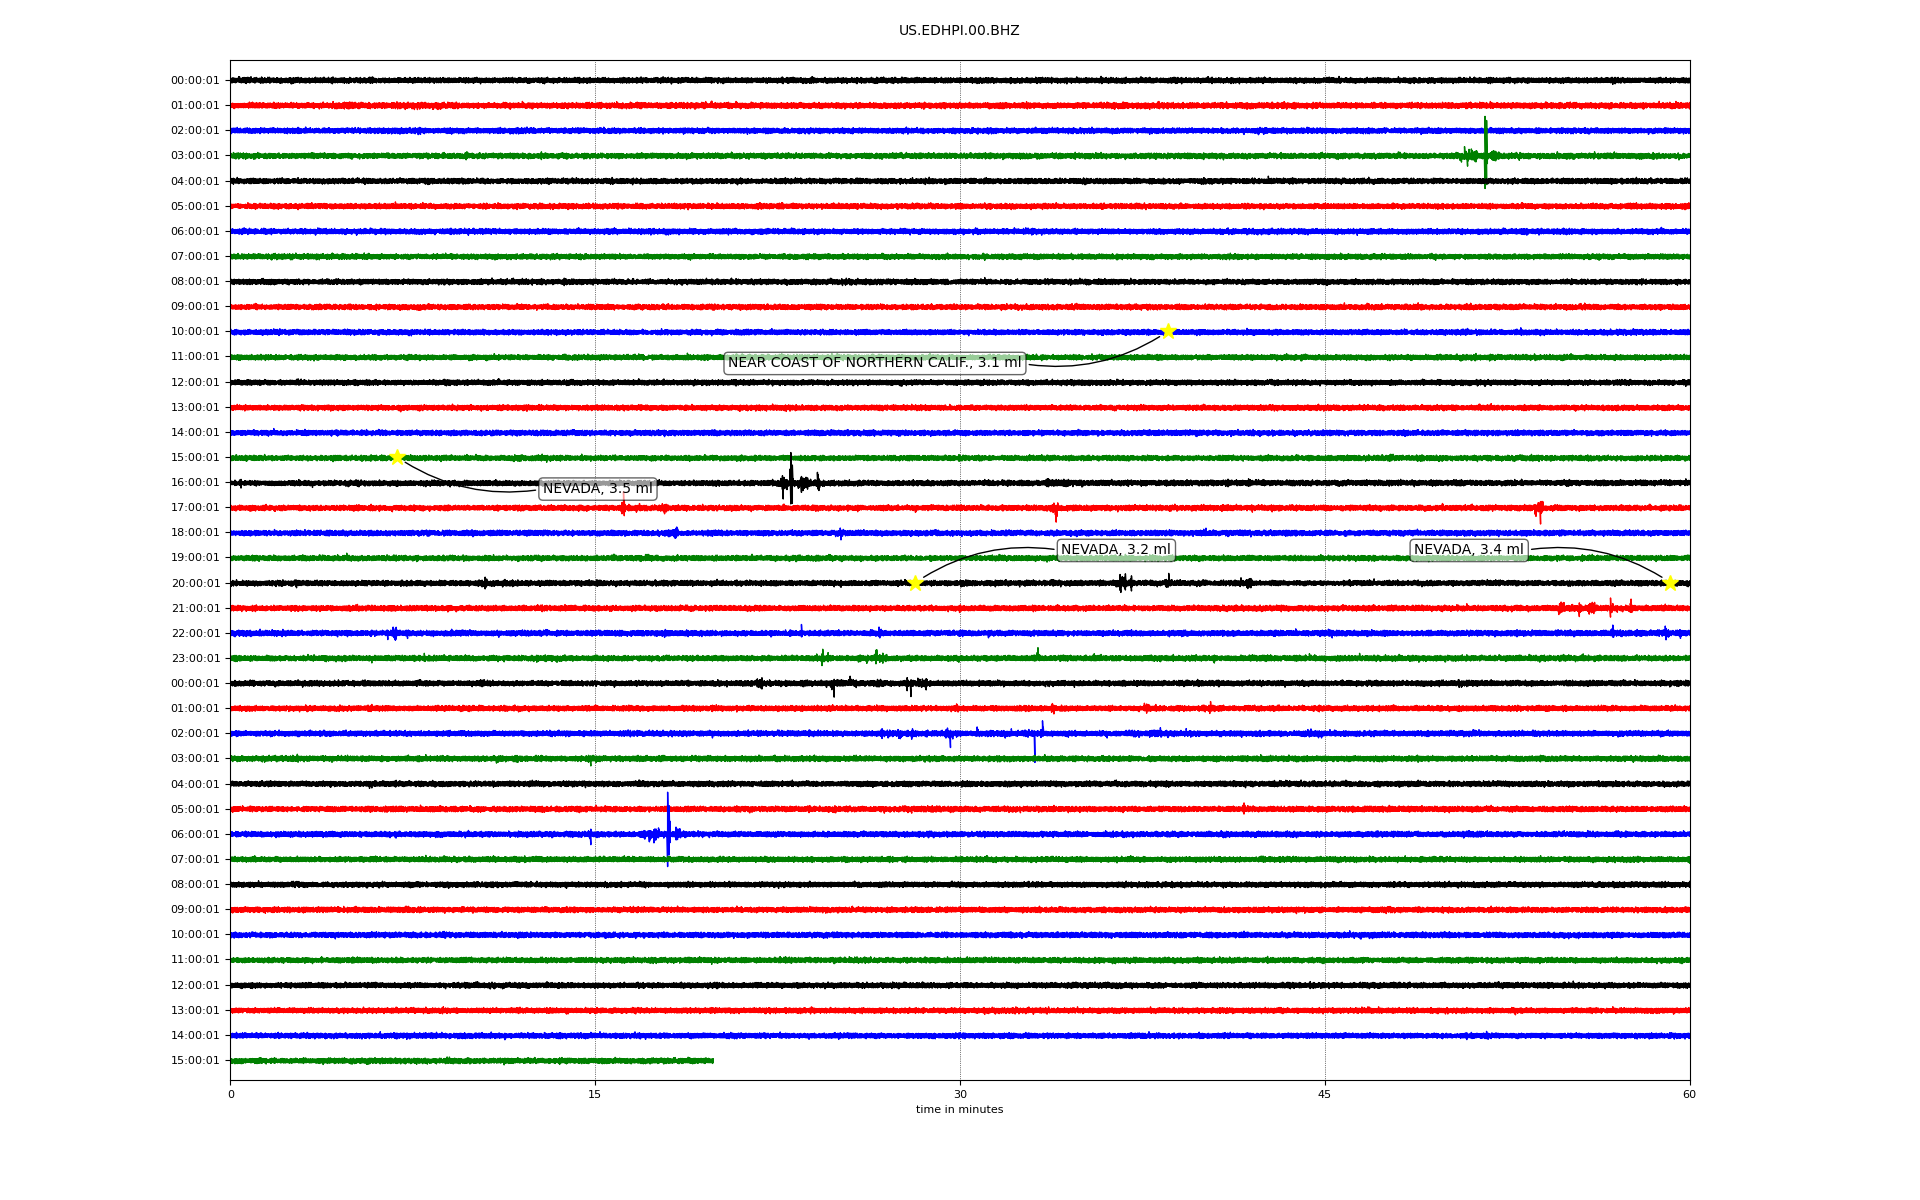Click the NEVADA, 3.5 ml annotation
The image size is (1920, 1200).
pyautogui.click(x=597, y=489)
